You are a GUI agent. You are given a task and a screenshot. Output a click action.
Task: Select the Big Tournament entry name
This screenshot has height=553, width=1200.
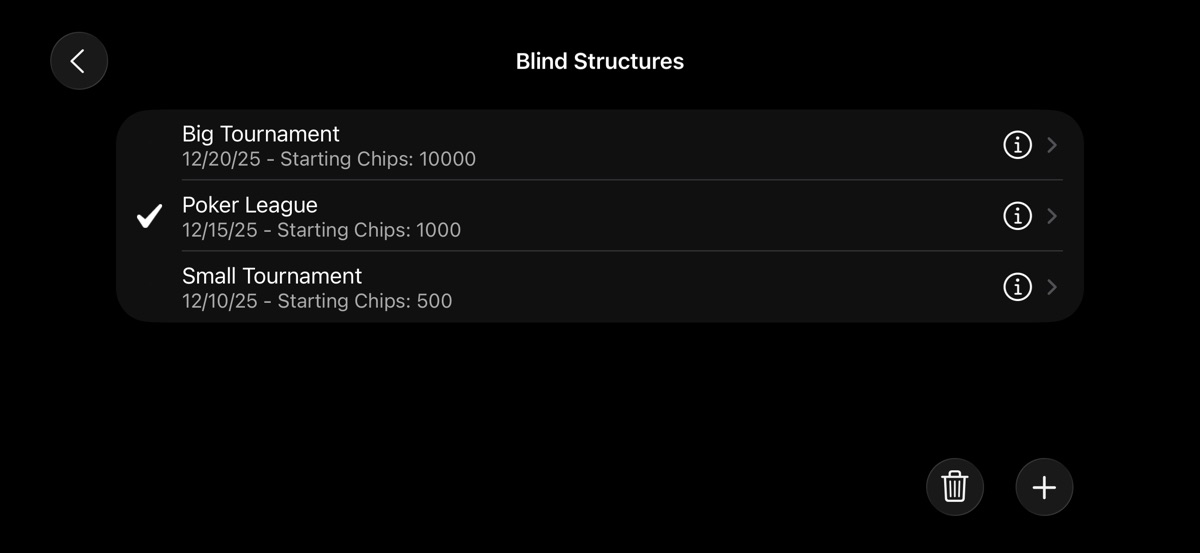261,134
